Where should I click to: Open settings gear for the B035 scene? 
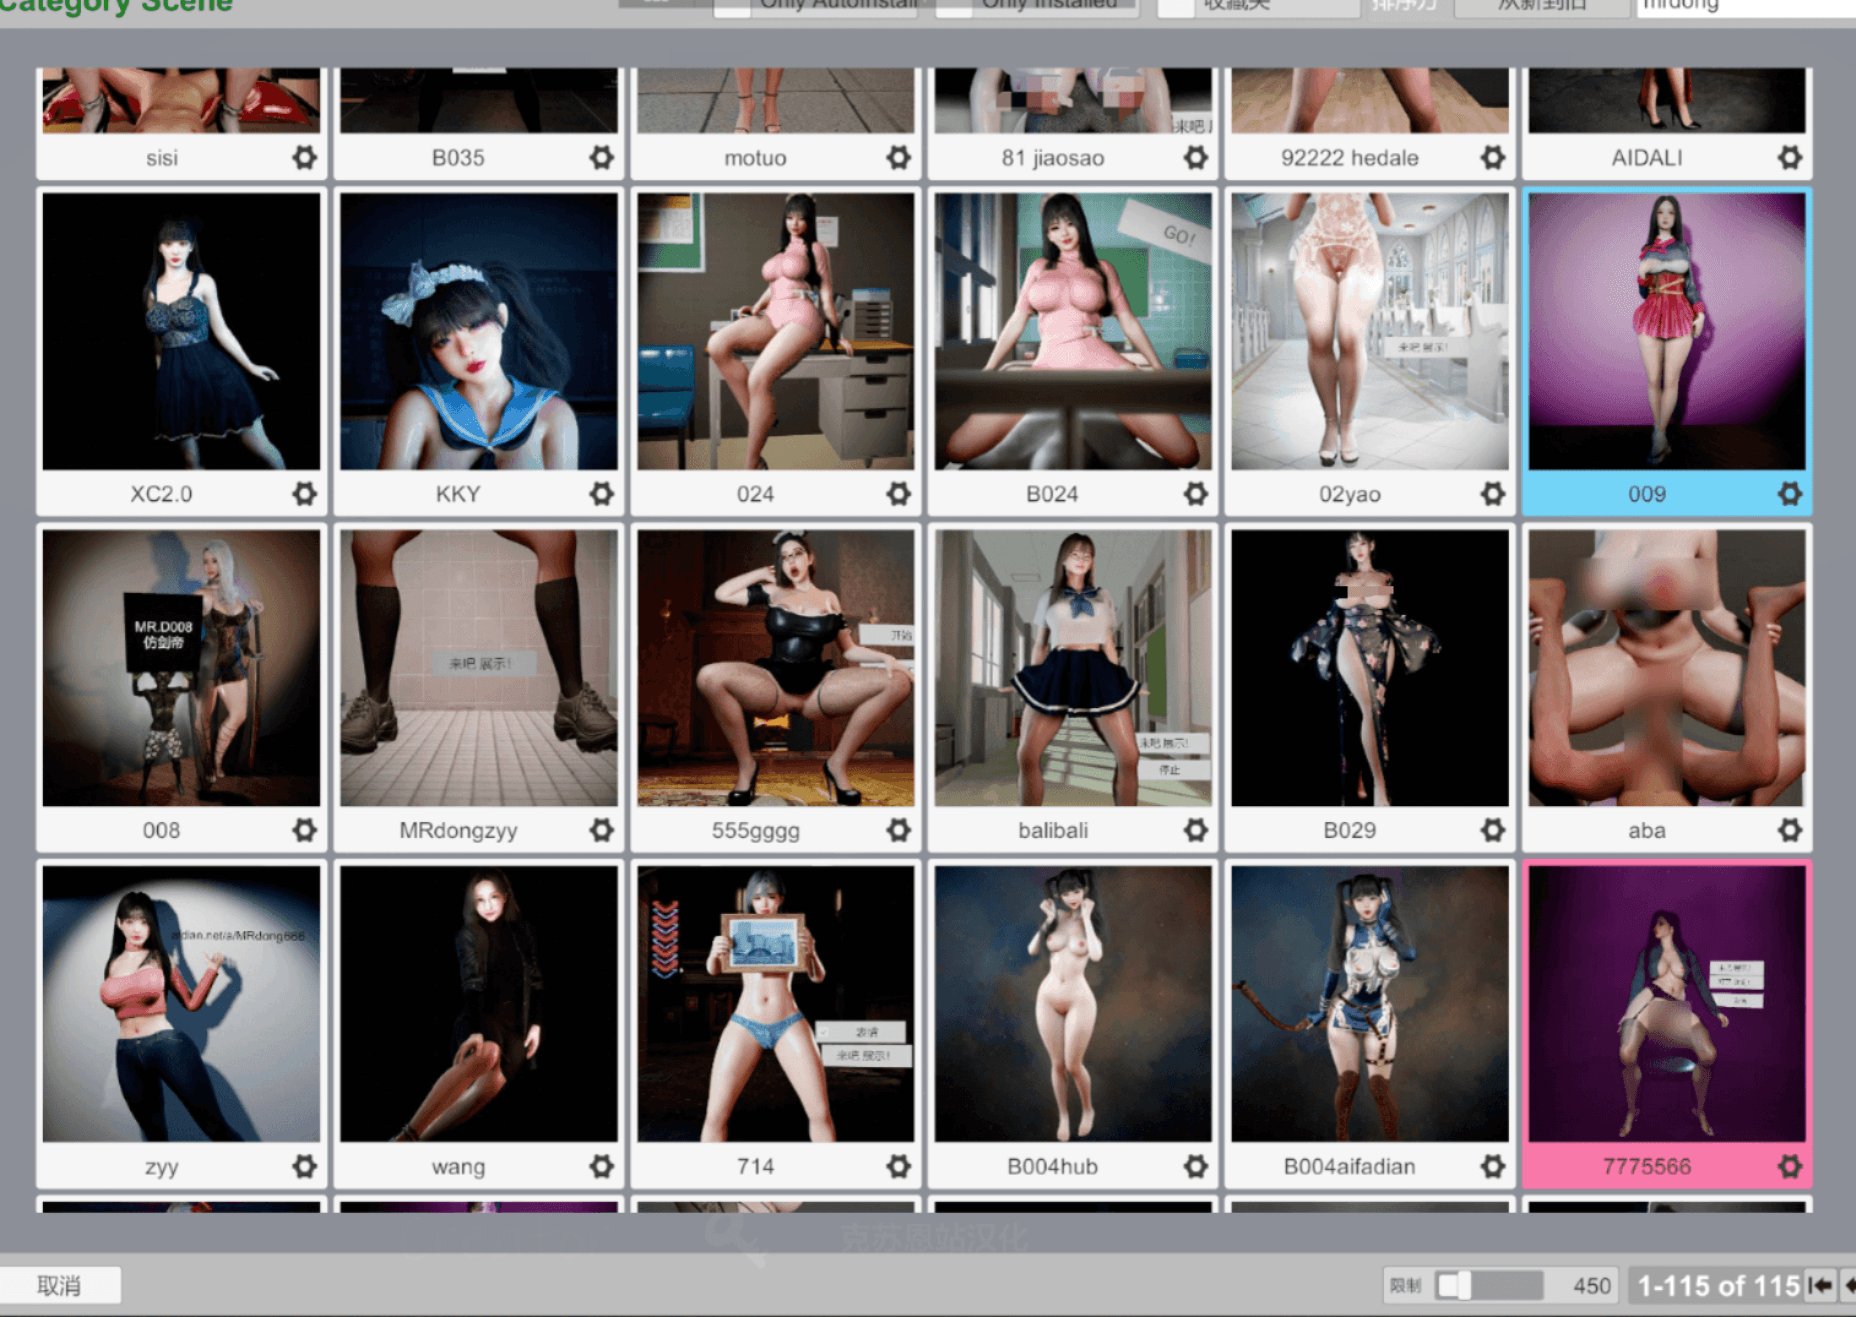pyautogui.click(x=601, y=157)
